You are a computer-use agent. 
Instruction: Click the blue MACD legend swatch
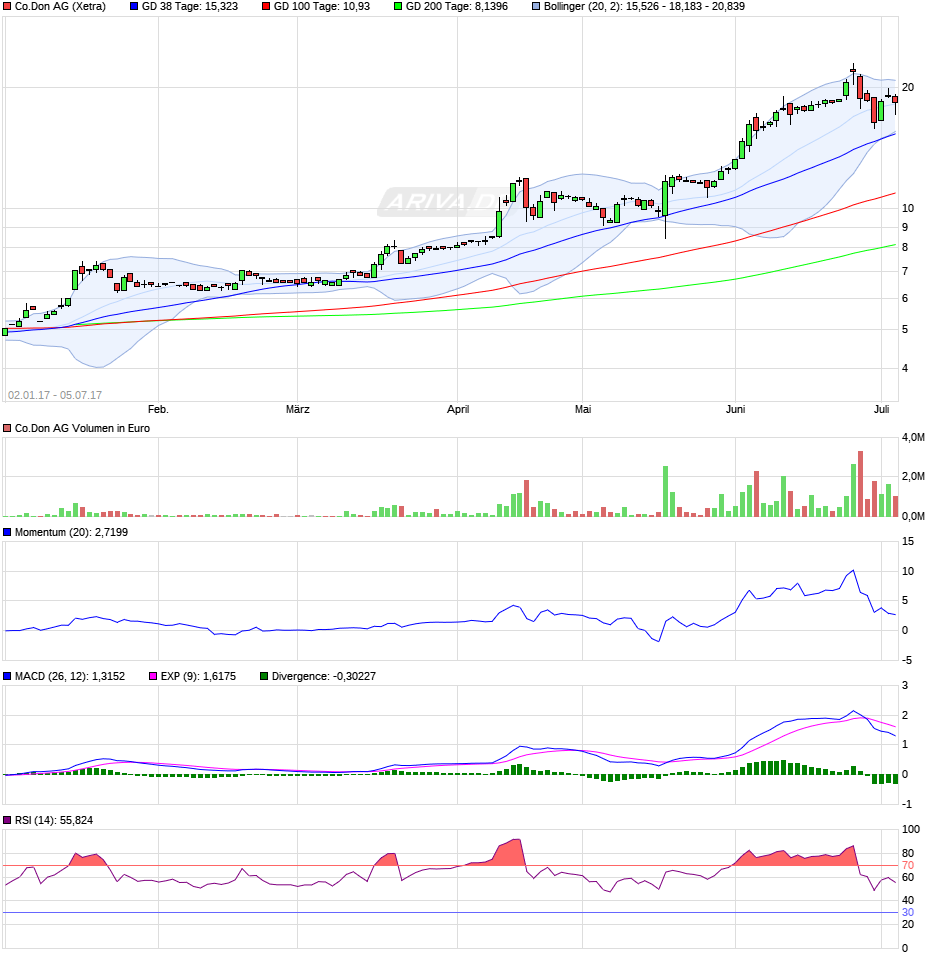[x=7, y=677]
